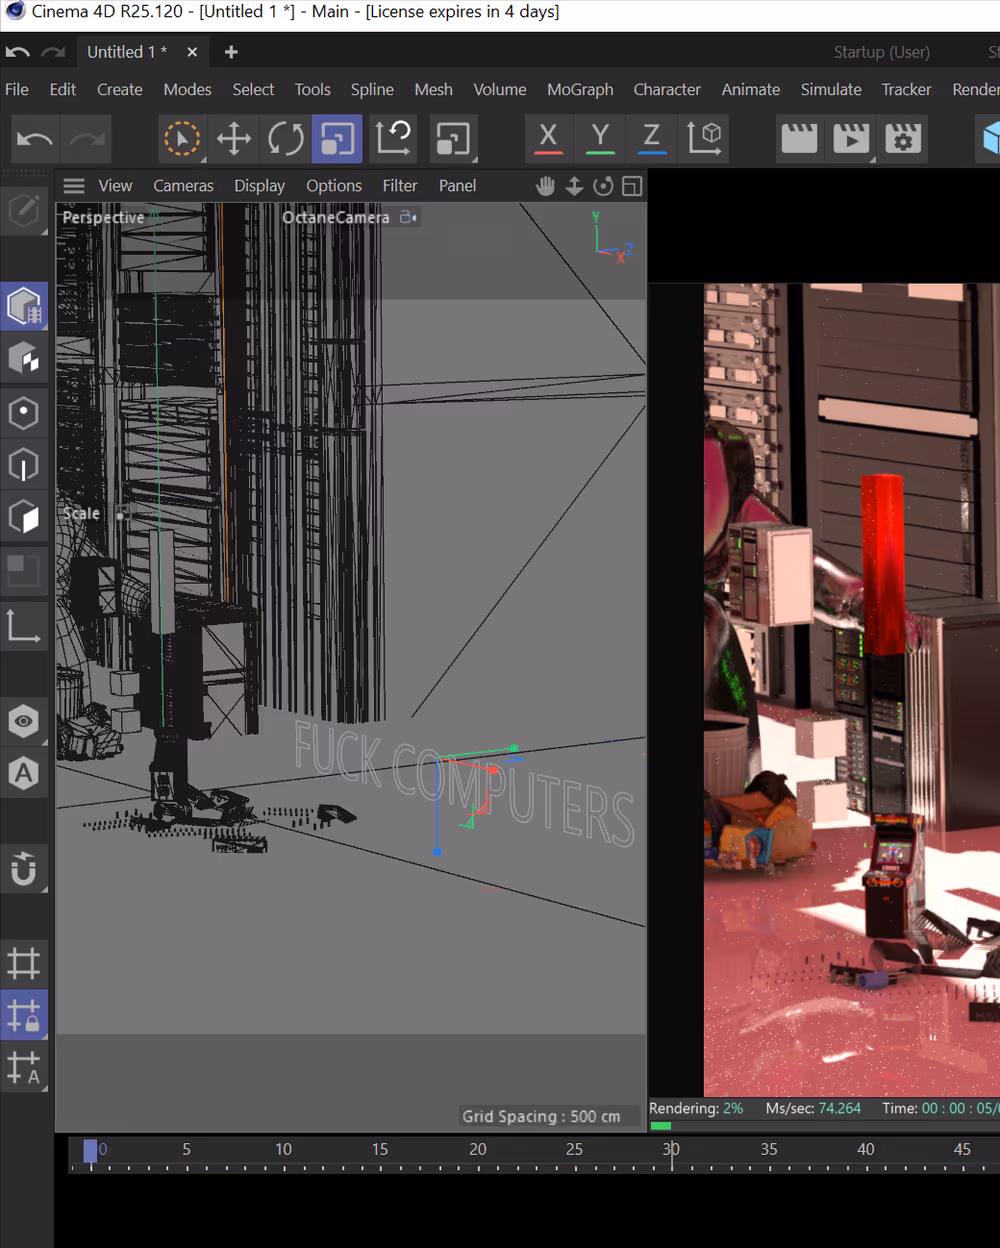Open the Cameras viewport menu
The height and width of the screenshot is (1248, 1000).
183,186
